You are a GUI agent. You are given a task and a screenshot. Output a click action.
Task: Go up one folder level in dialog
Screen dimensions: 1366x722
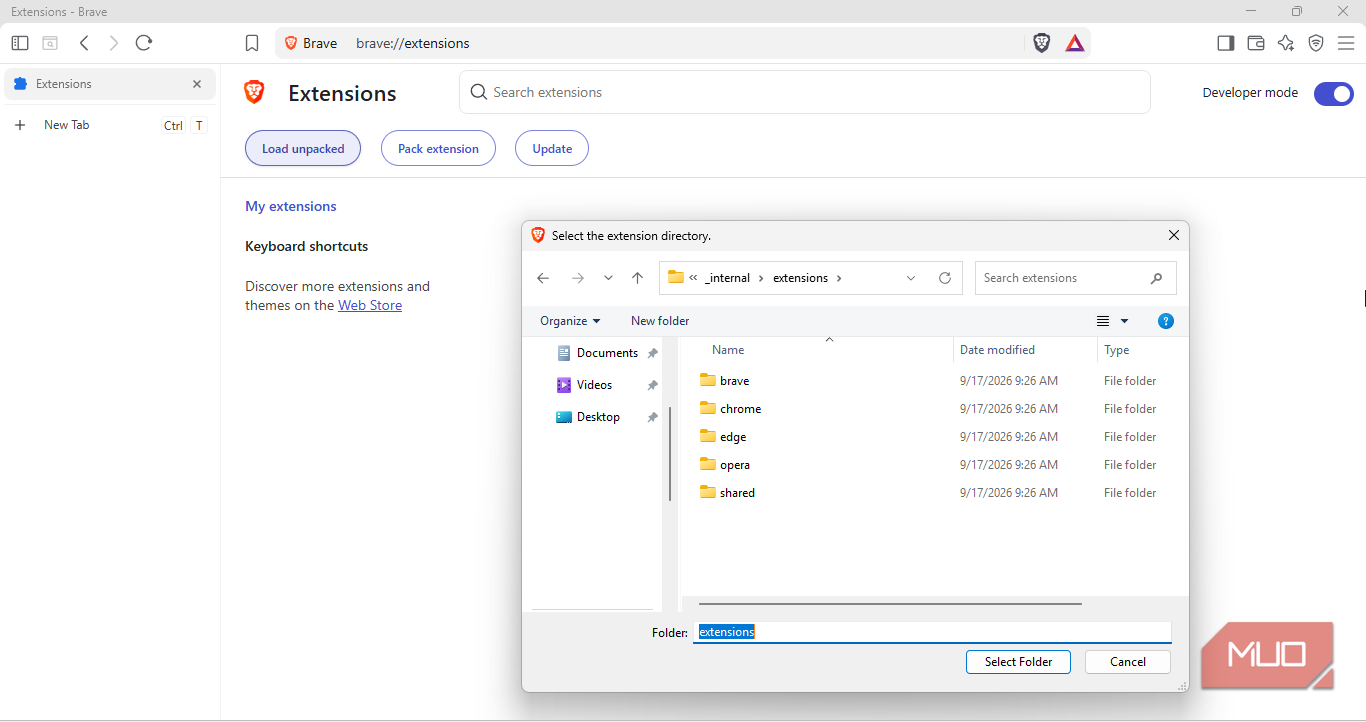pos(637,278)
